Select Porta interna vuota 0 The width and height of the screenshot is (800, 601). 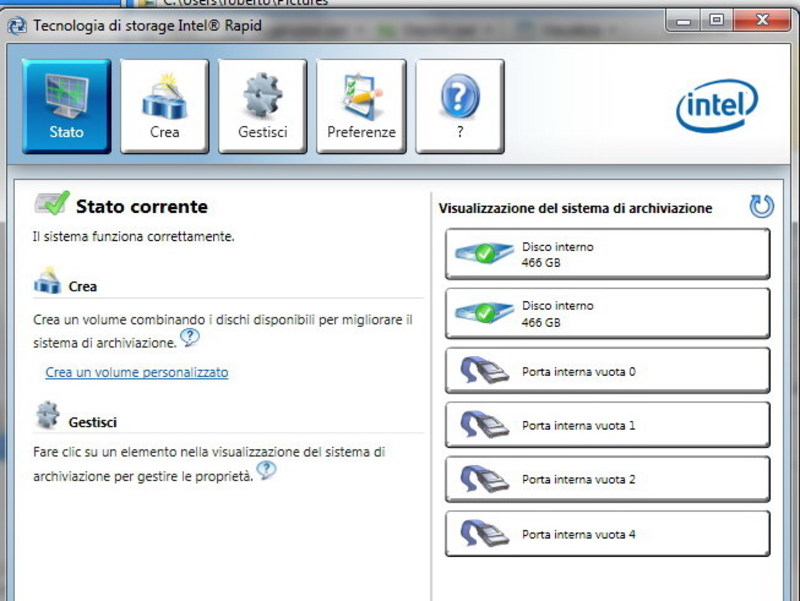click(x=607, y=371)
